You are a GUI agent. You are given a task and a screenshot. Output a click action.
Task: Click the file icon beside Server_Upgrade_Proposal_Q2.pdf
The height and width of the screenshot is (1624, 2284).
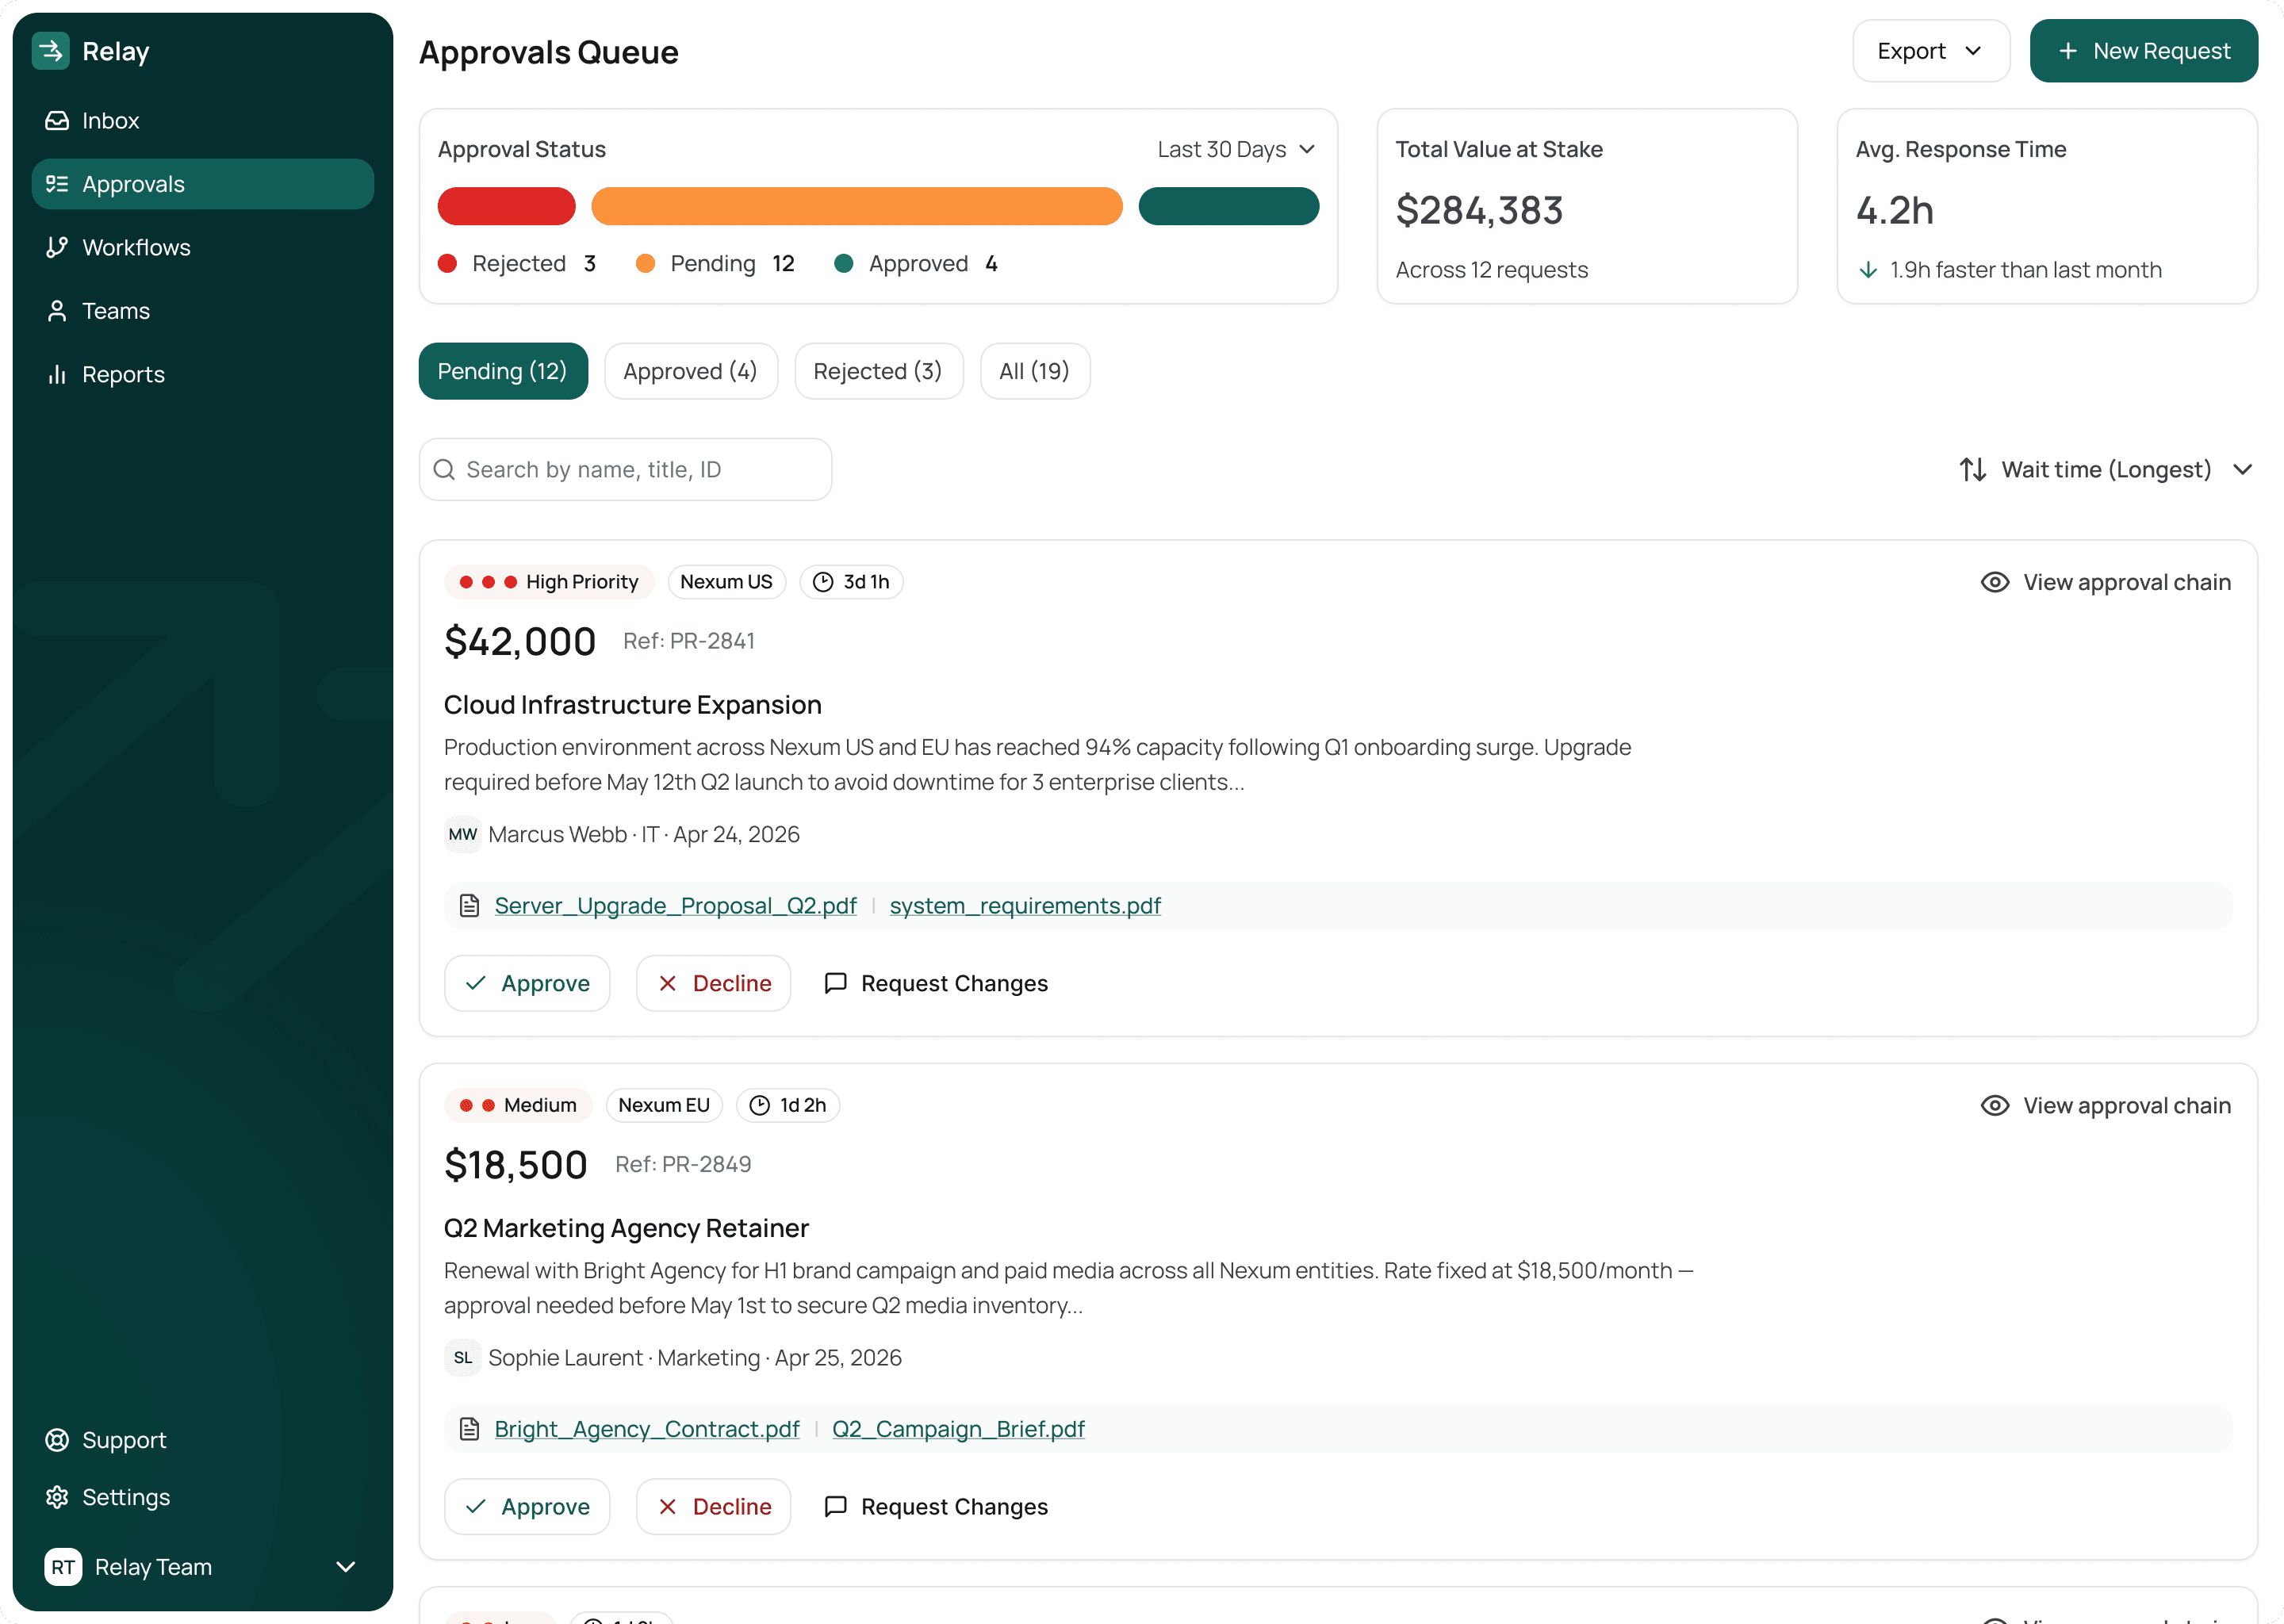(469, 906)
